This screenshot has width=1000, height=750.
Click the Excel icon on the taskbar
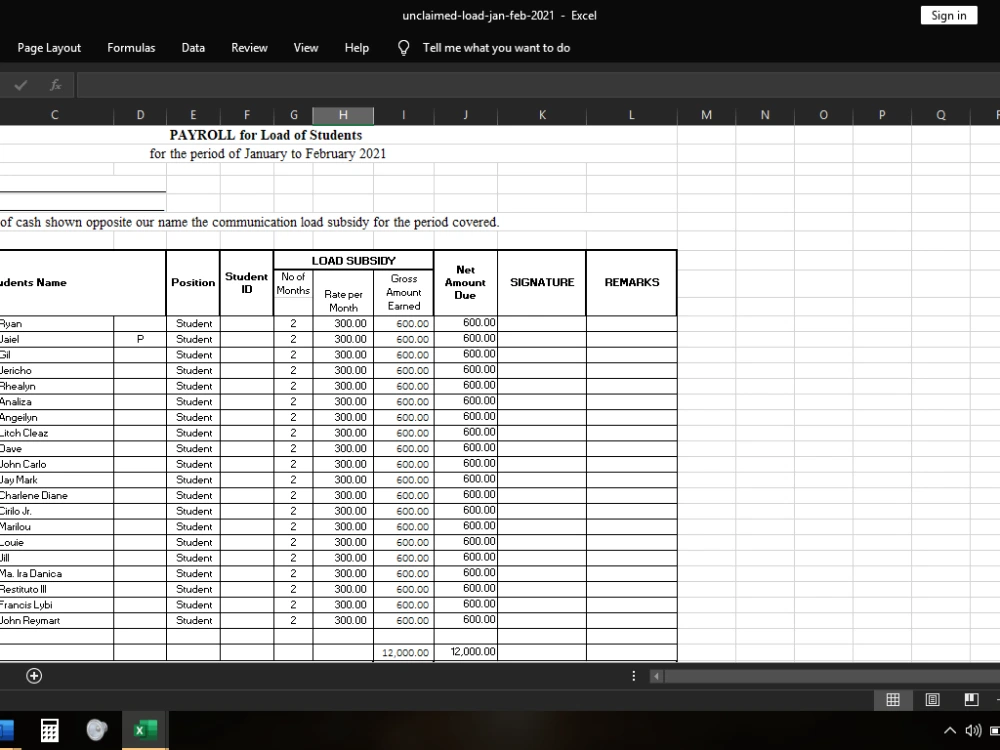point(144,730)
